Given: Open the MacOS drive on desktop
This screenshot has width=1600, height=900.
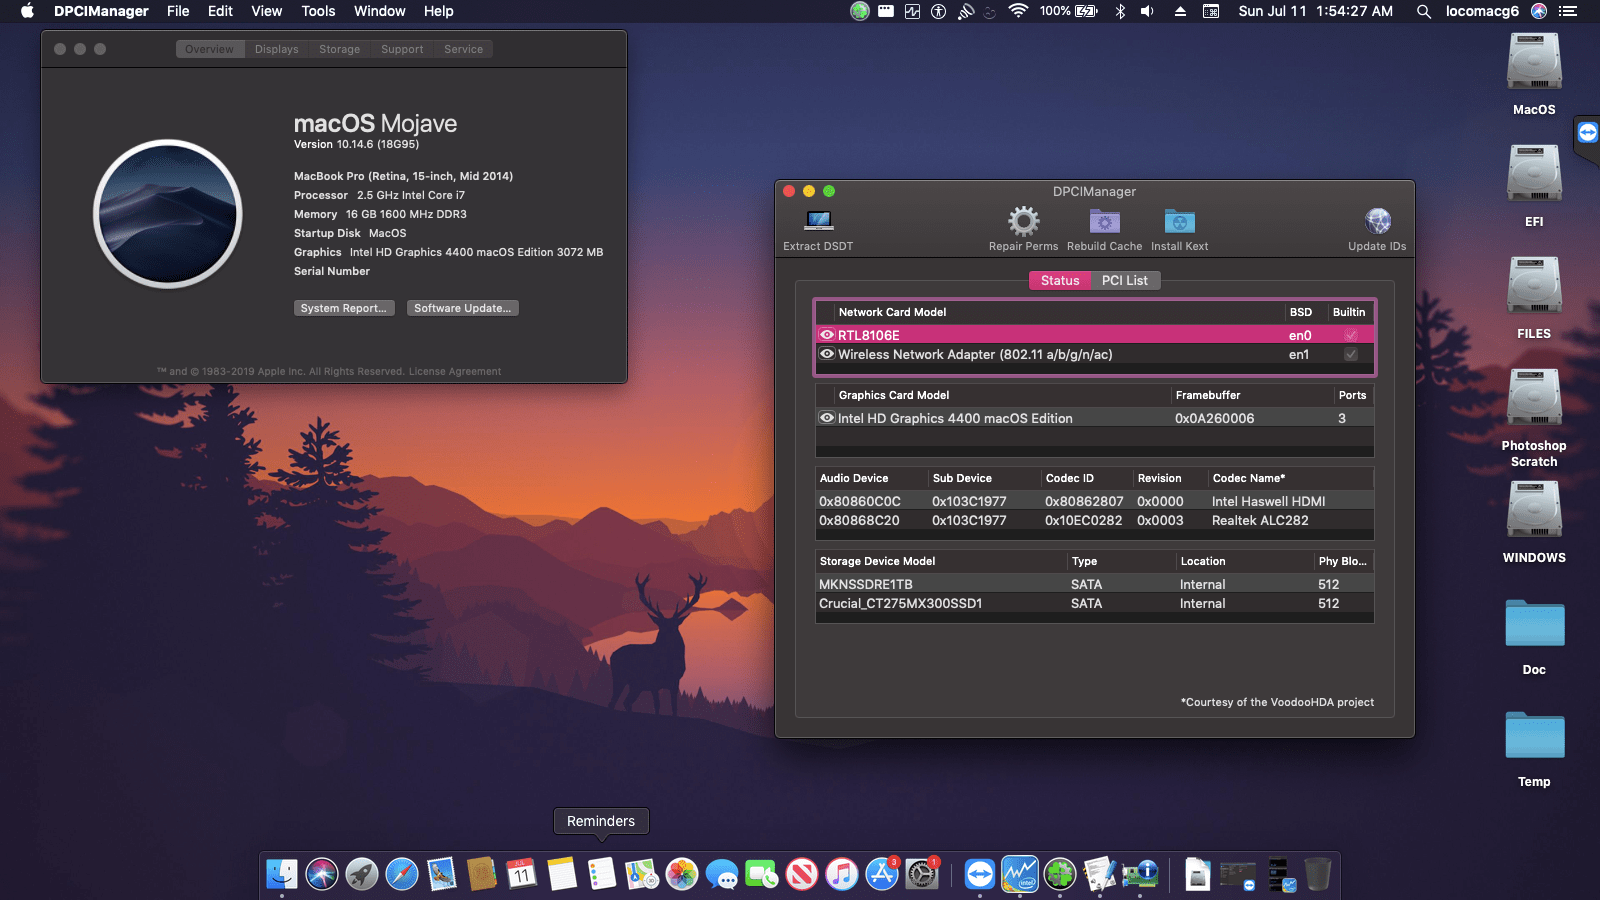Looking at the screenshot, I should click(x=1534, y=63).
